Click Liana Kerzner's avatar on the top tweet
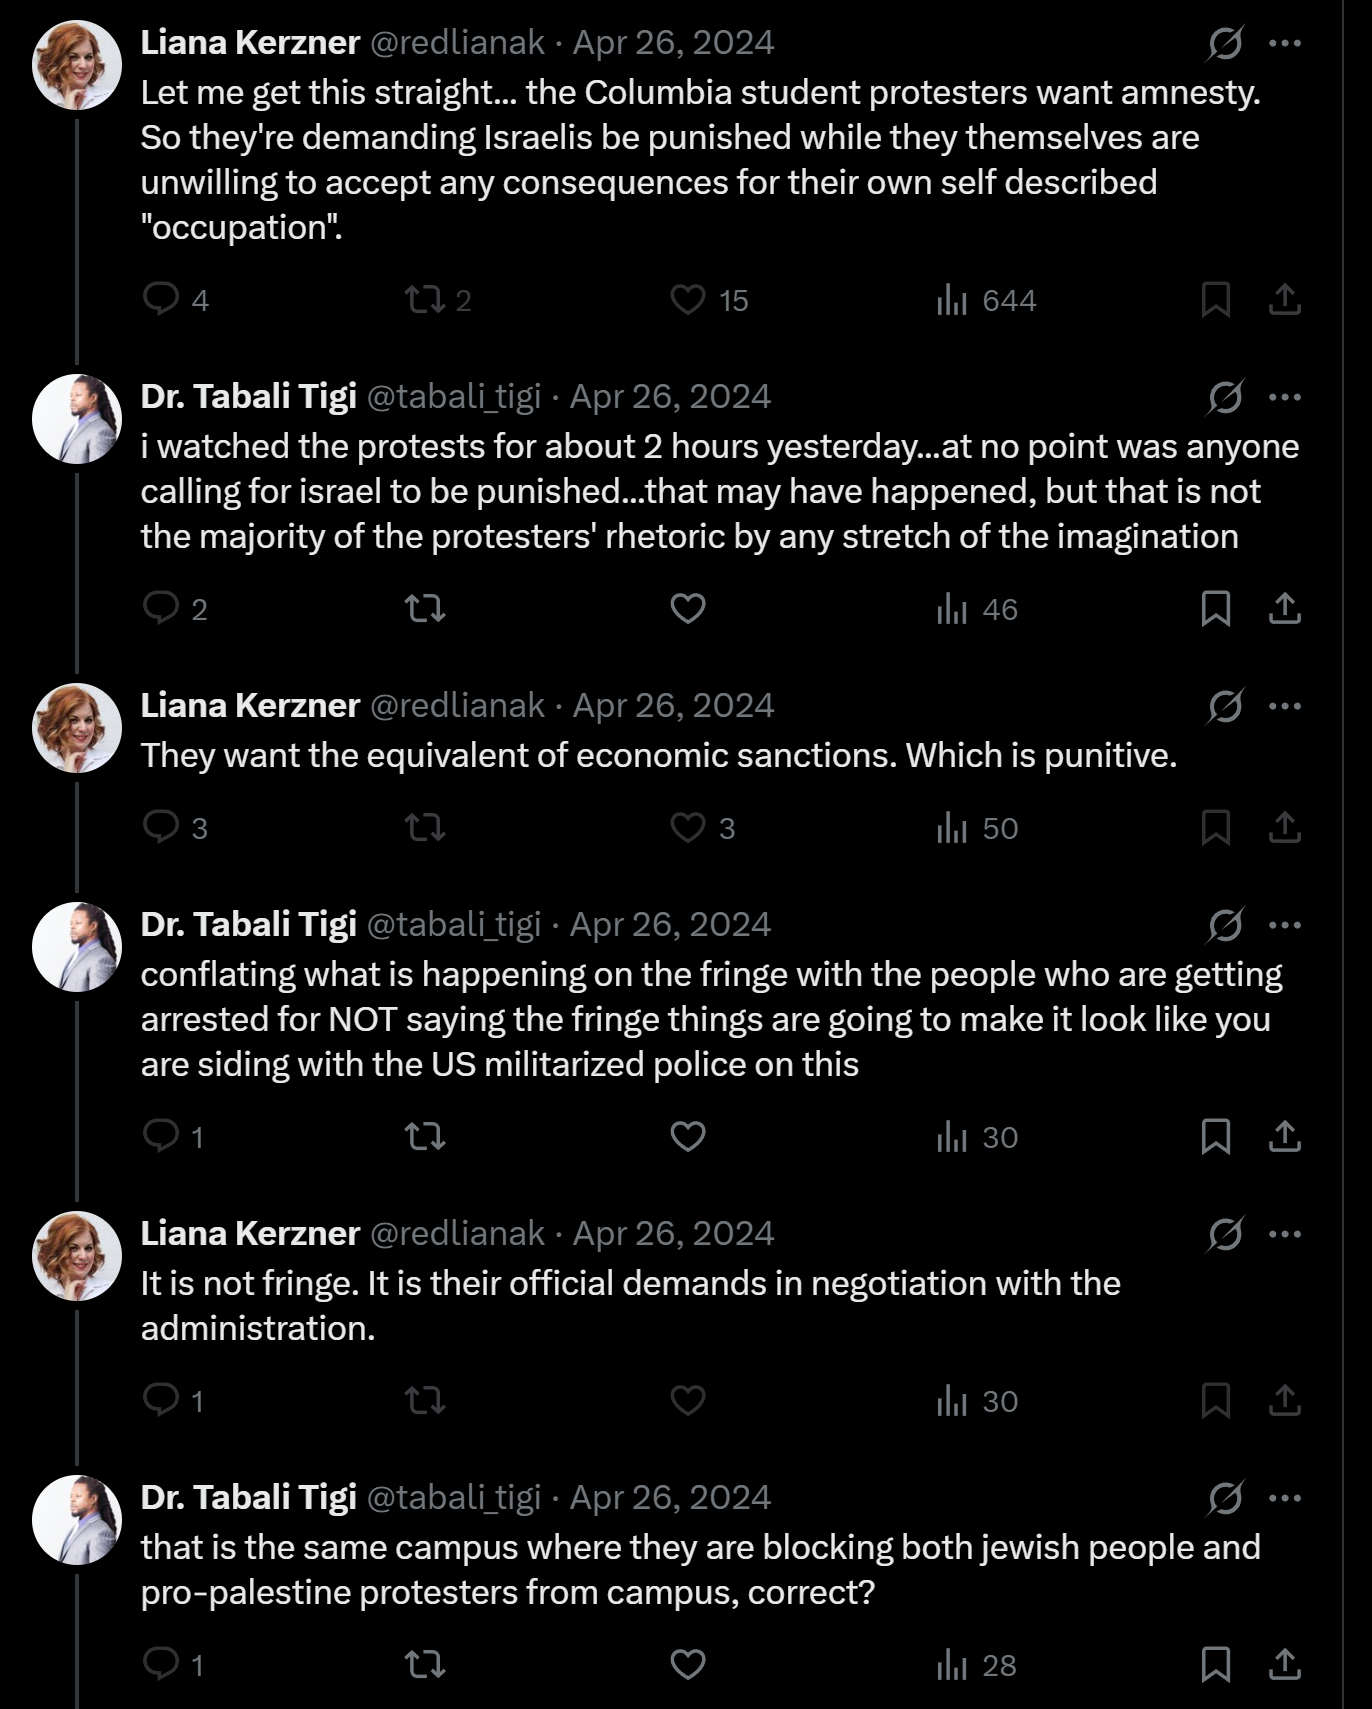 [x=77, y=64]
